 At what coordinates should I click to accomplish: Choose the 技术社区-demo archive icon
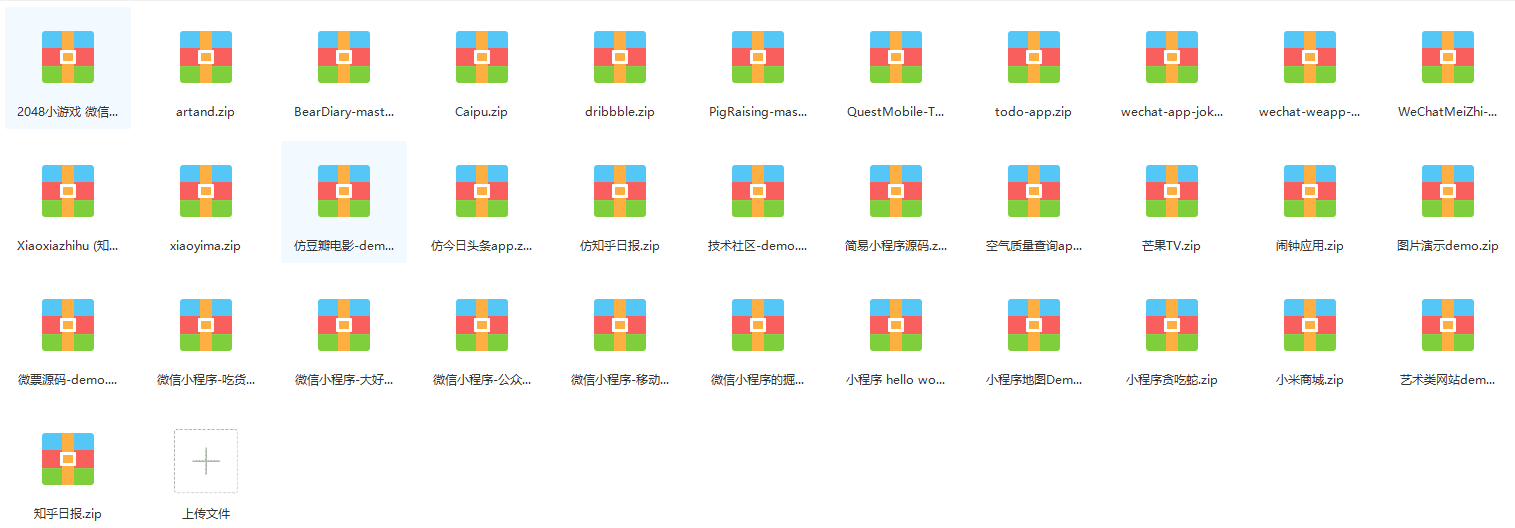click(758, 190)
